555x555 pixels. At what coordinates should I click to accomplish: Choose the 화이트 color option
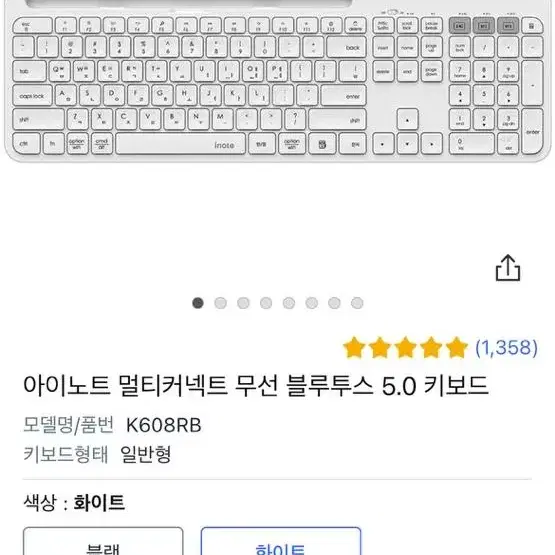click(281, 541)
